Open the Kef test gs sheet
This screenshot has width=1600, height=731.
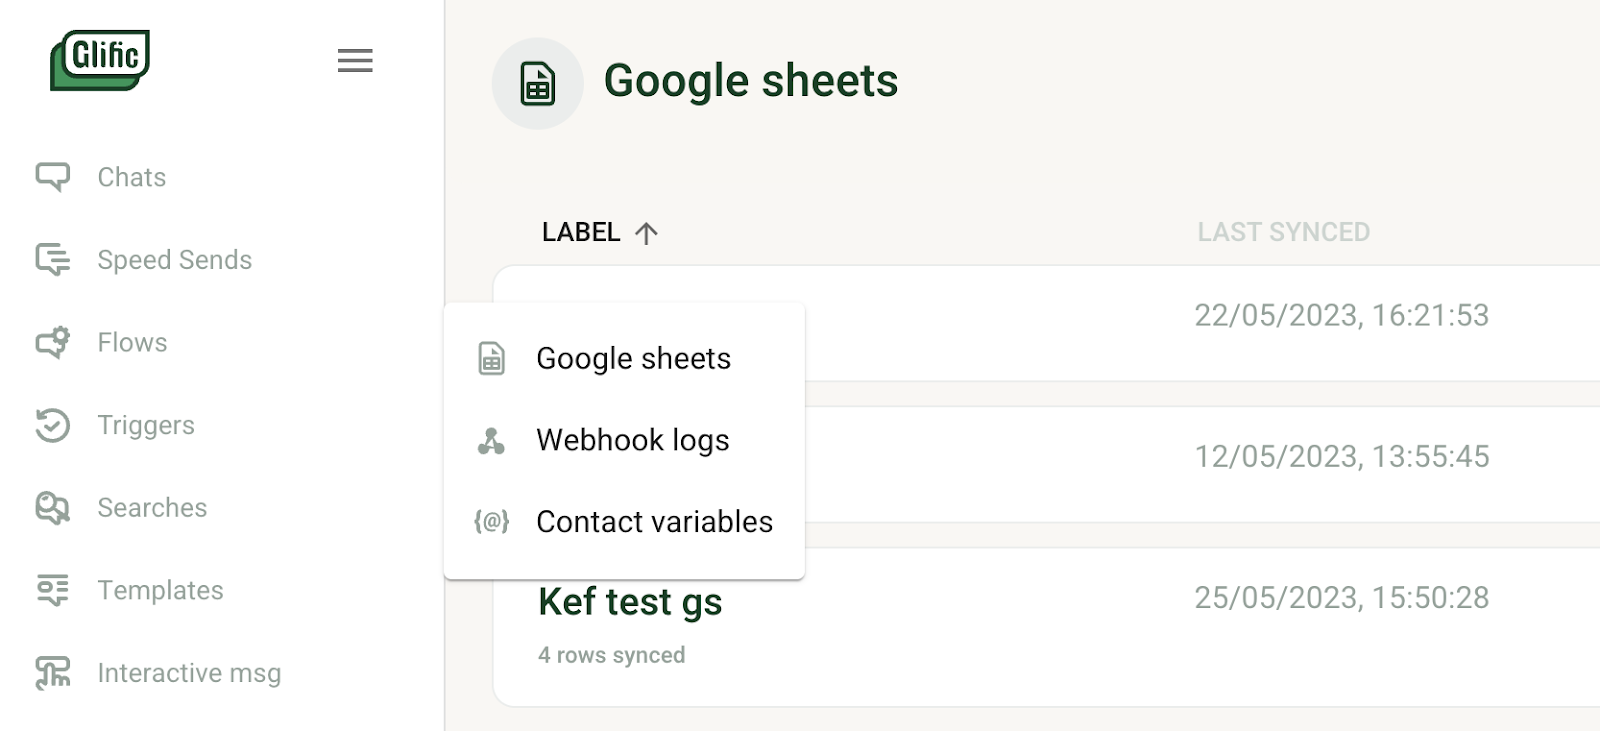(630, 602)
